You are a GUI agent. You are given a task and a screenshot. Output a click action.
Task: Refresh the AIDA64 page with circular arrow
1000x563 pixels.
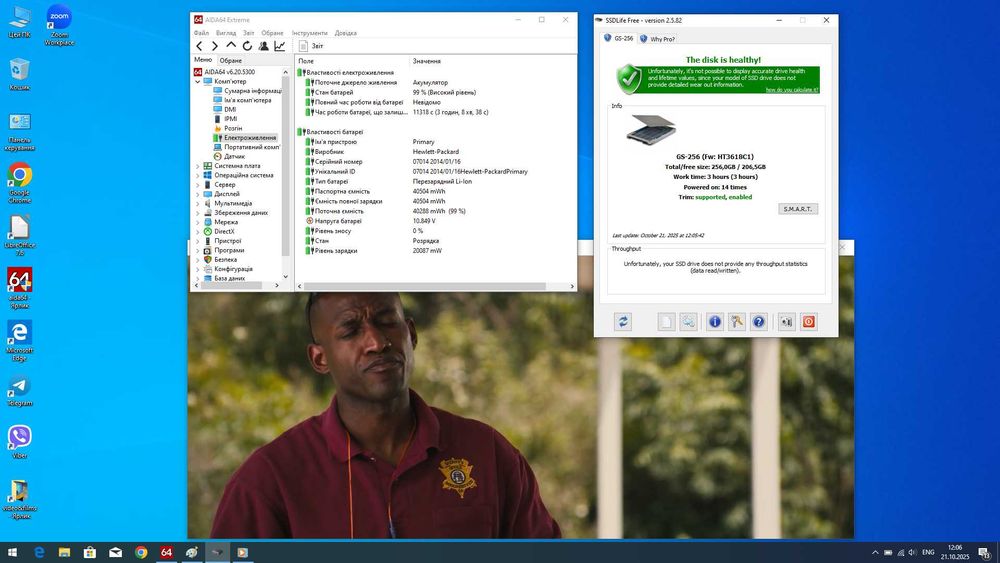tap(247, 46)
